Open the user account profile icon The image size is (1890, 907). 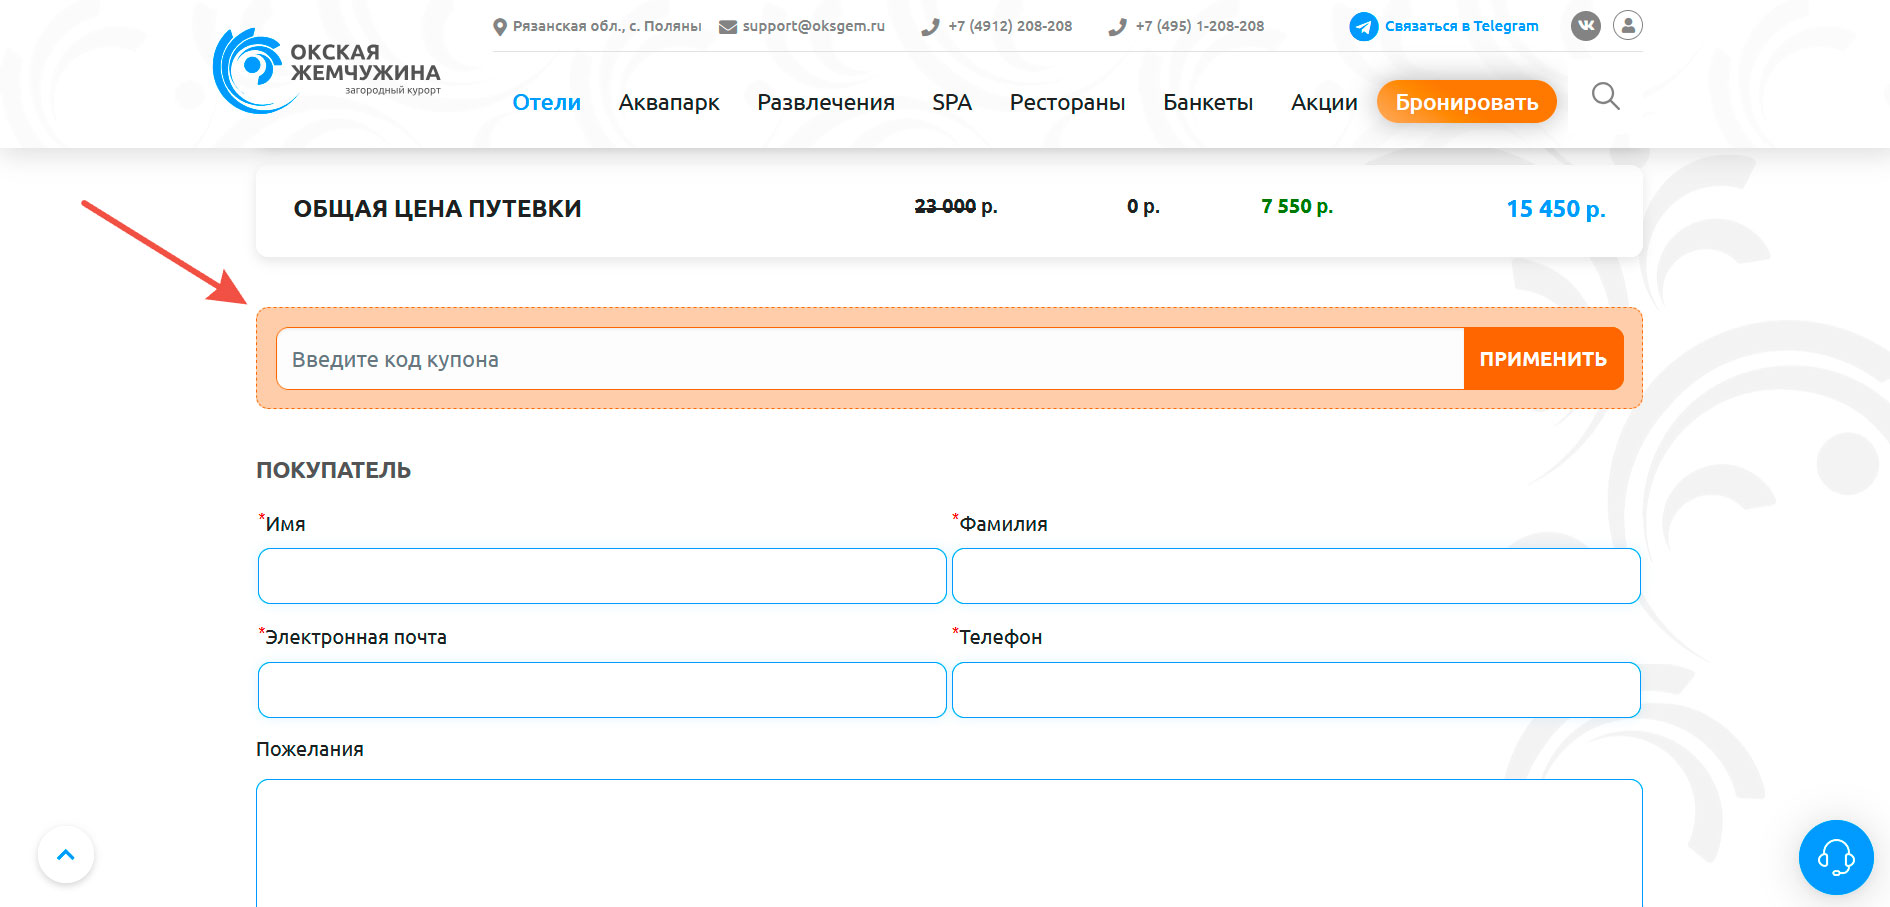1628,25
